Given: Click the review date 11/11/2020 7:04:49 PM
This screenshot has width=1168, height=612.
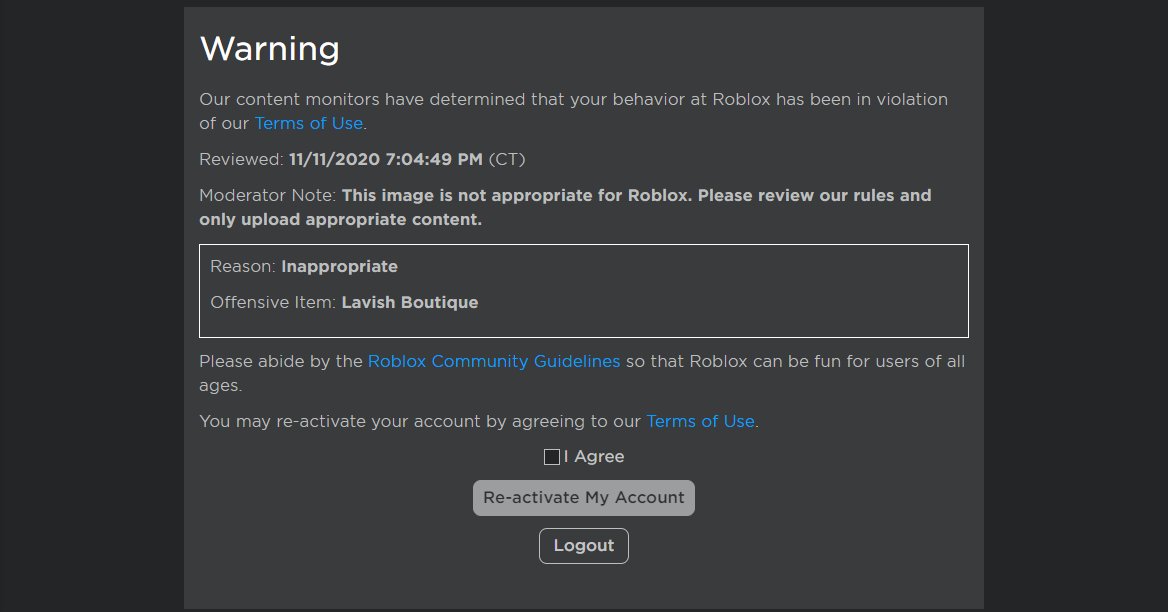Looking at the screenshot, I should point(386,159).
